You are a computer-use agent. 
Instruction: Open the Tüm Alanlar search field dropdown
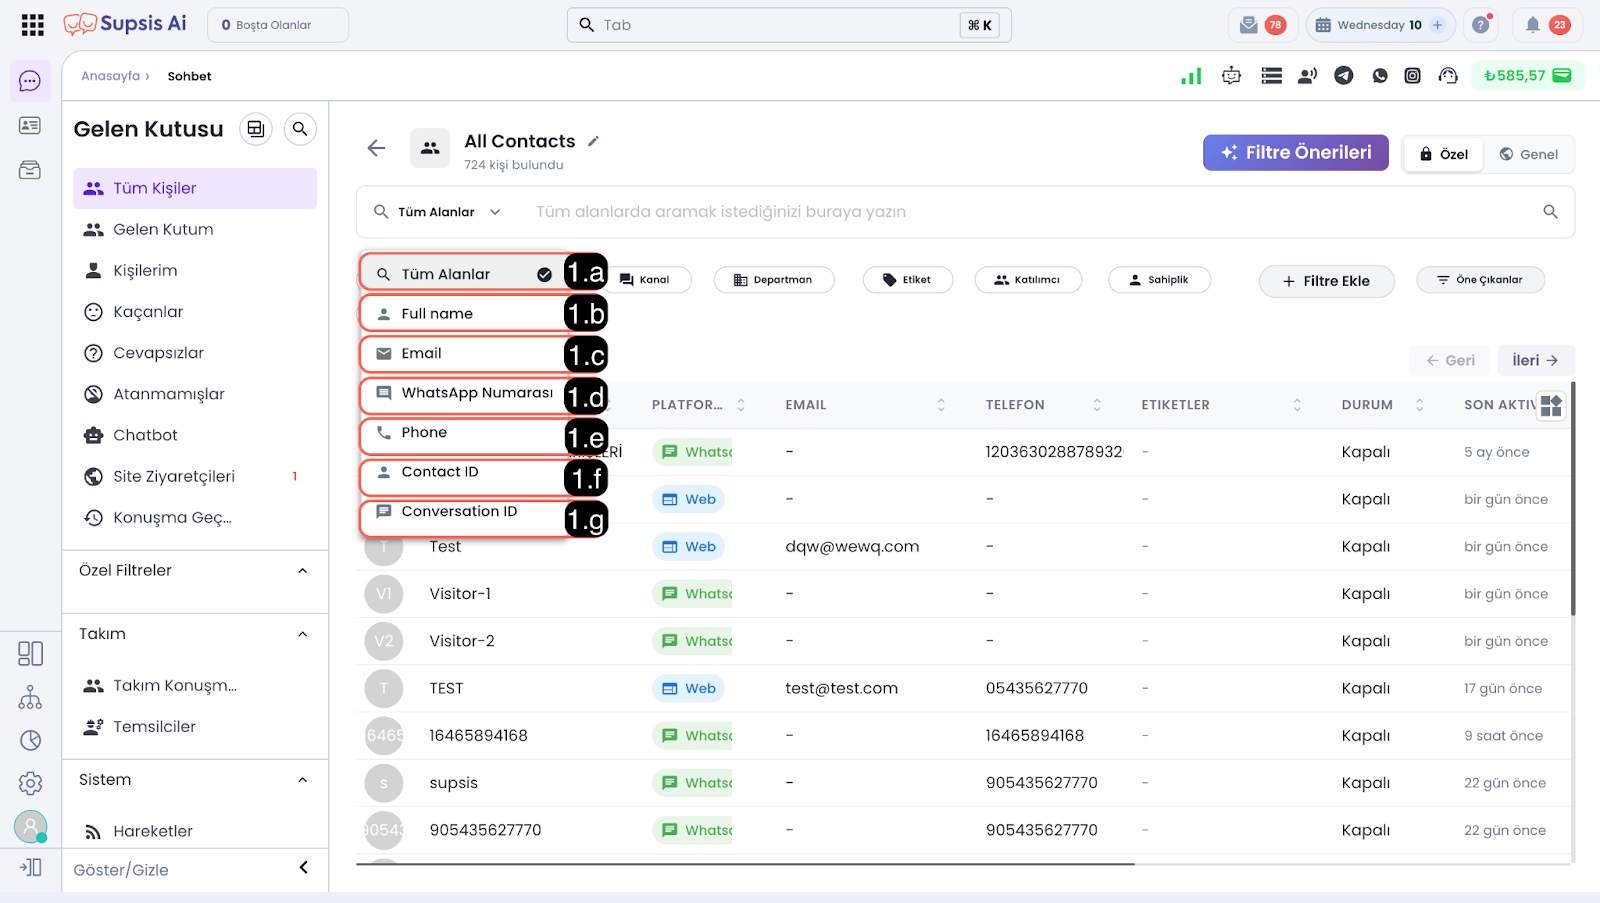point(437,212)
